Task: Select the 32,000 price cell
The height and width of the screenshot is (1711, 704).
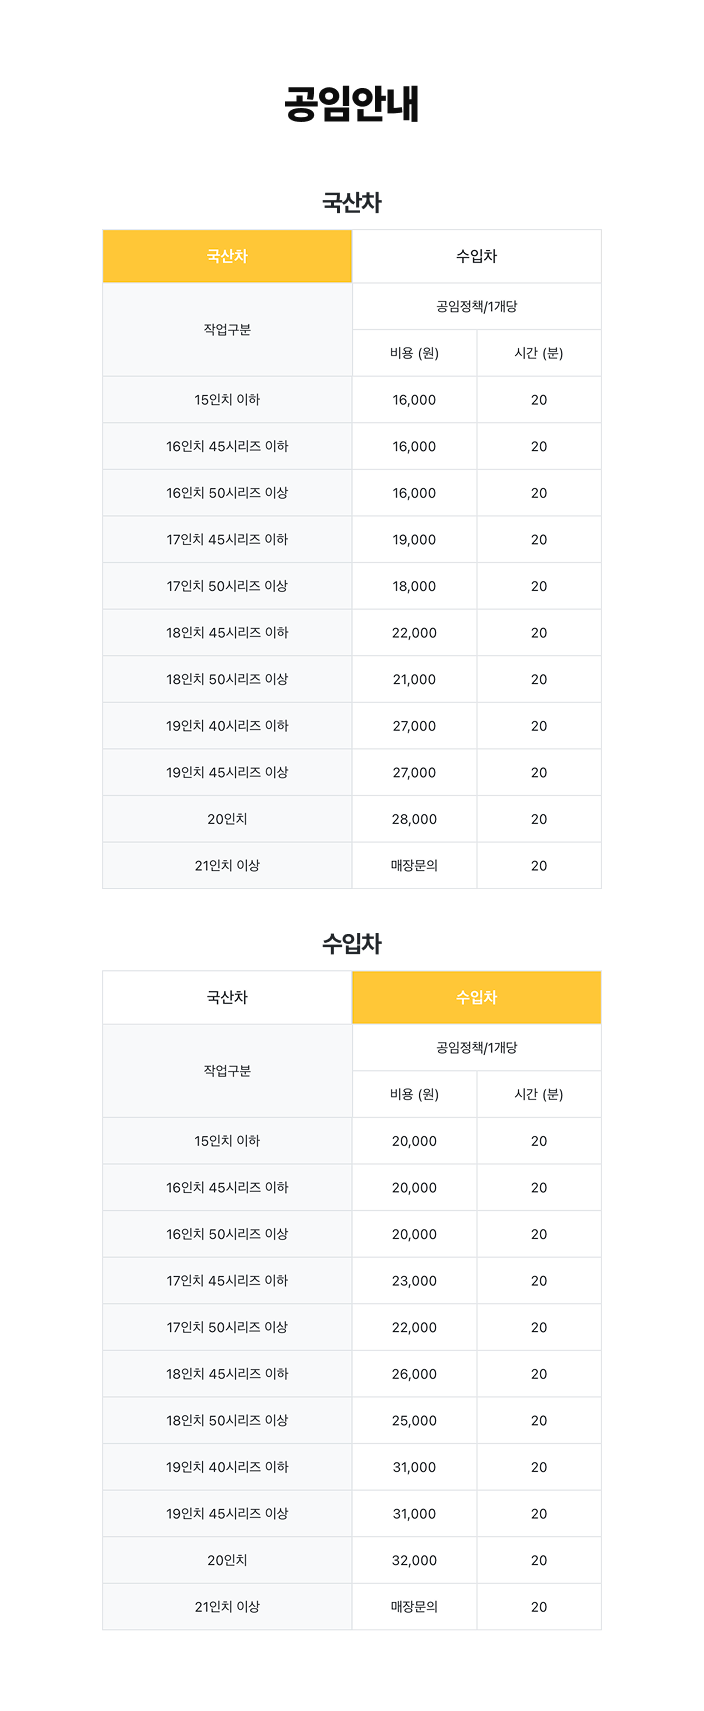Action: point(414,1560)
